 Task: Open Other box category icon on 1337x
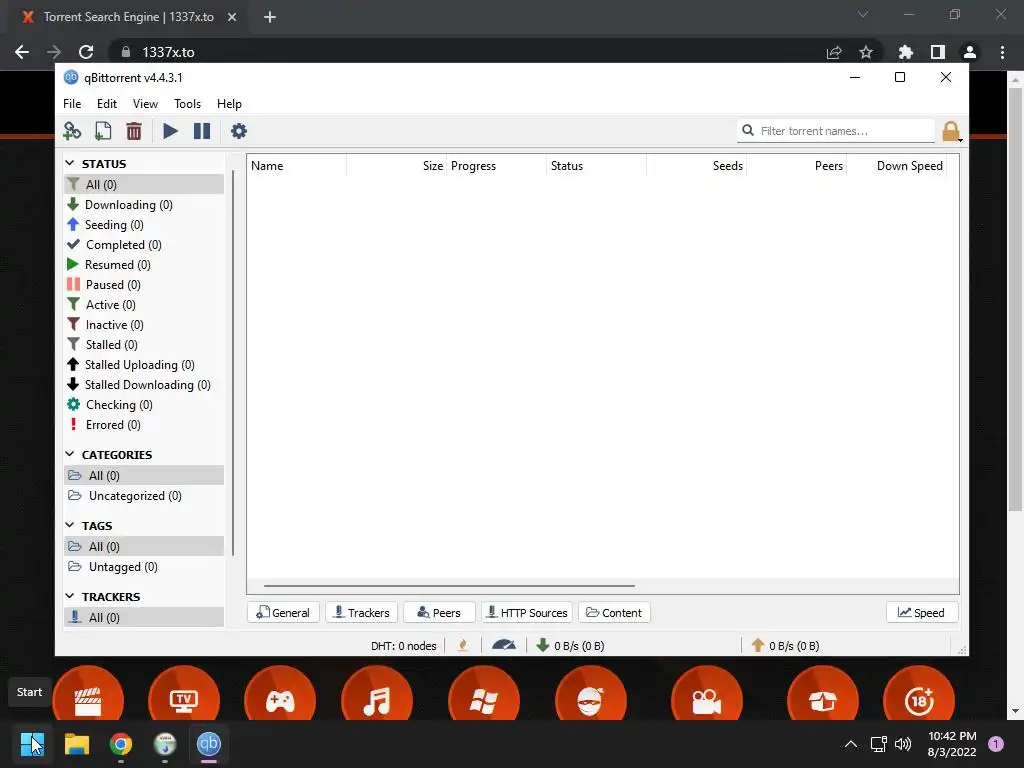(x=823, y=697)
